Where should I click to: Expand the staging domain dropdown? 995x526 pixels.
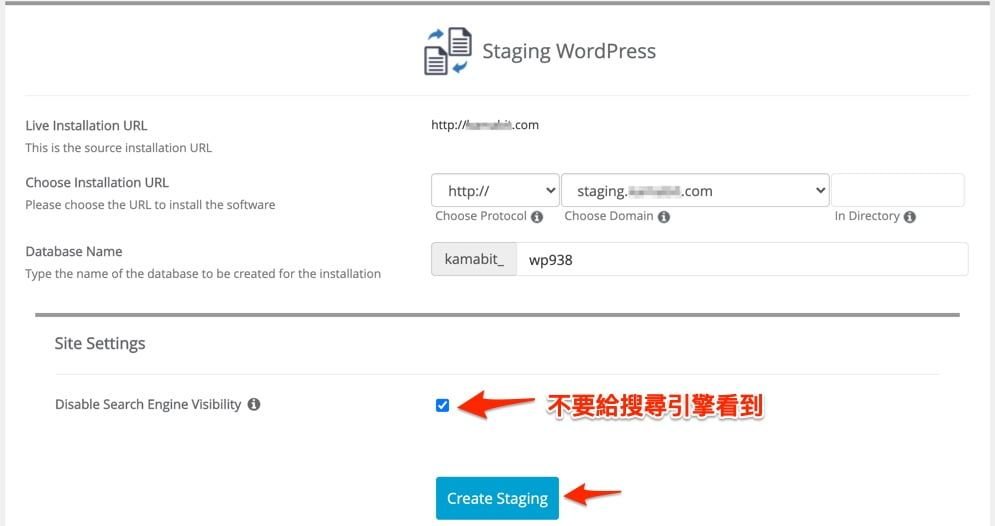click(695, 190)
